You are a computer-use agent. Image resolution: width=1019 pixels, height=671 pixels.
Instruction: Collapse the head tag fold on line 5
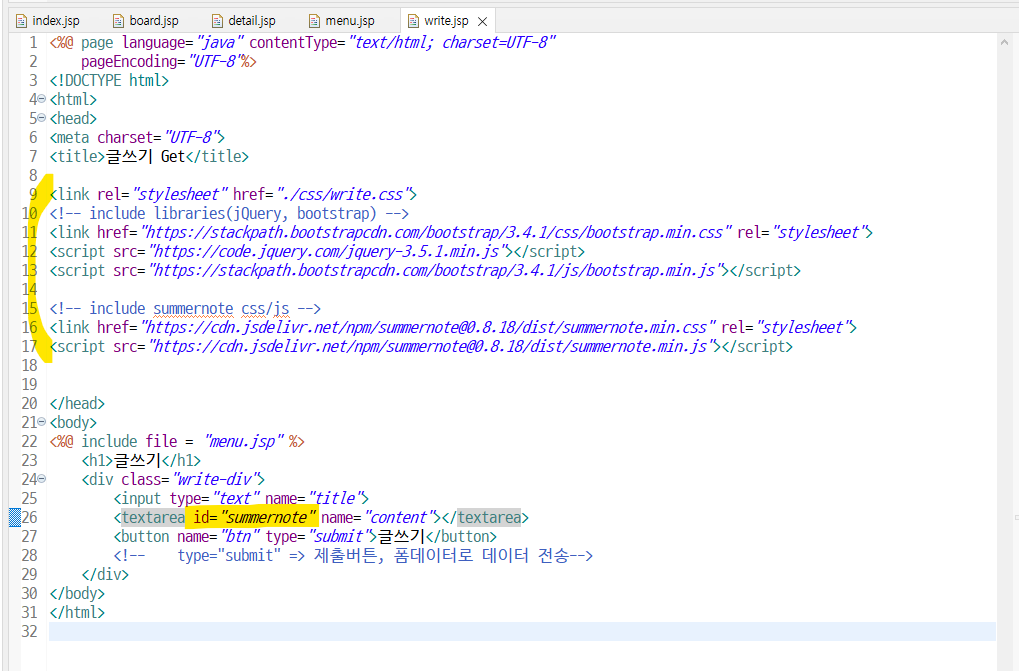point(42,118)
